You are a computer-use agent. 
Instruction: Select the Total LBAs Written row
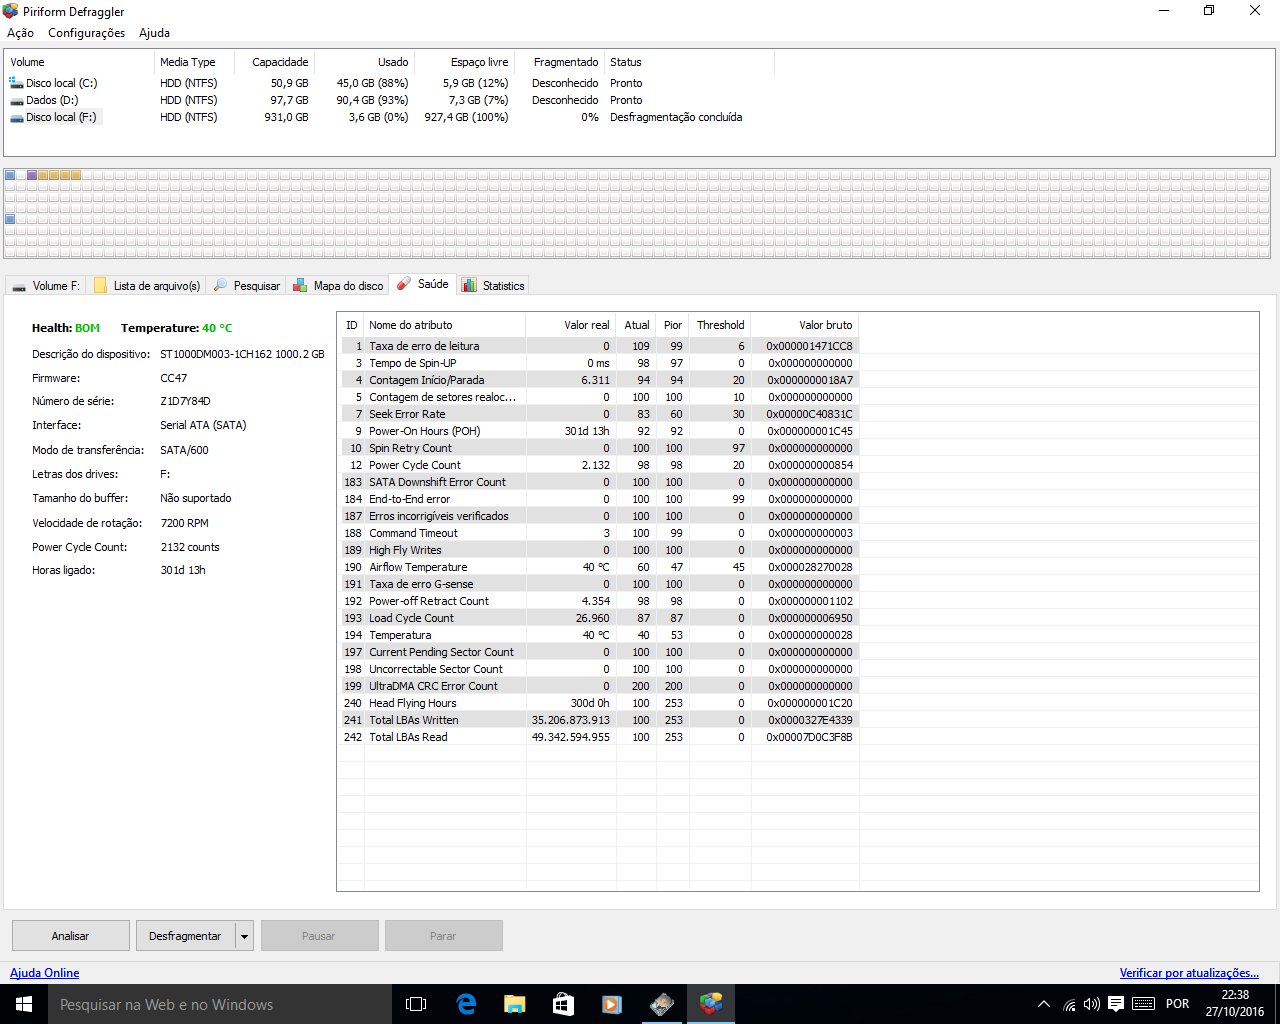[x=598, y=720]
